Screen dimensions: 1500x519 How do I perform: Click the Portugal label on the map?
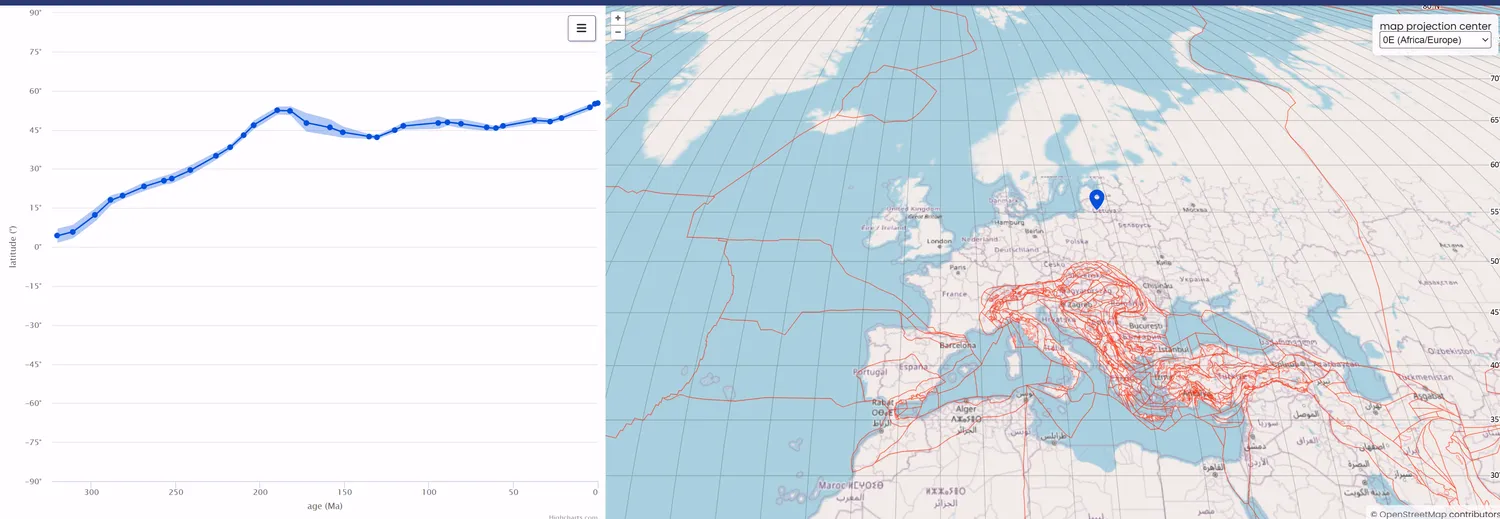pyautogui.click(x=870, y=372)
